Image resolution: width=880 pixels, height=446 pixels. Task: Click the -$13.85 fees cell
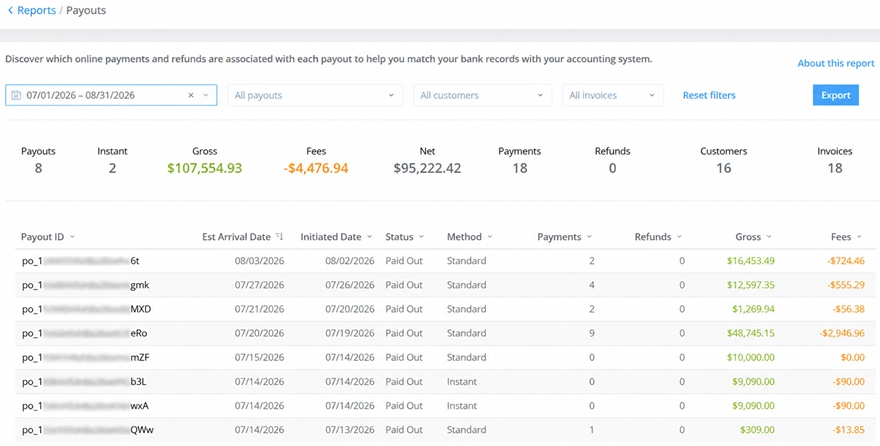click(x=849, y=430)
